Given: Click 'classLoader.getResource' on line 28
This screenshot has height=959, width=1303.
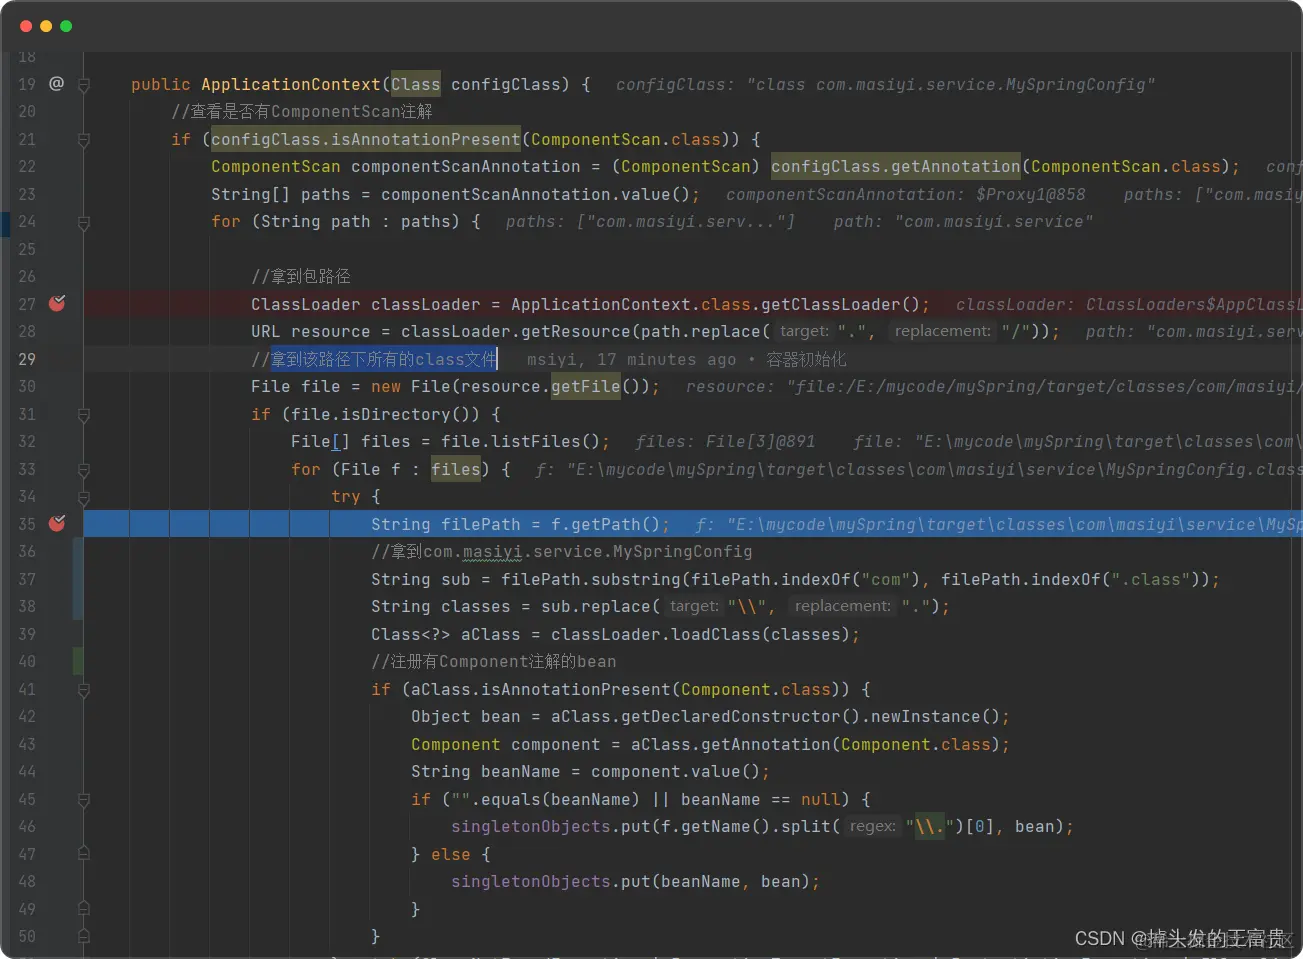Looking at the screenshot, I should (x=516, y=331).
